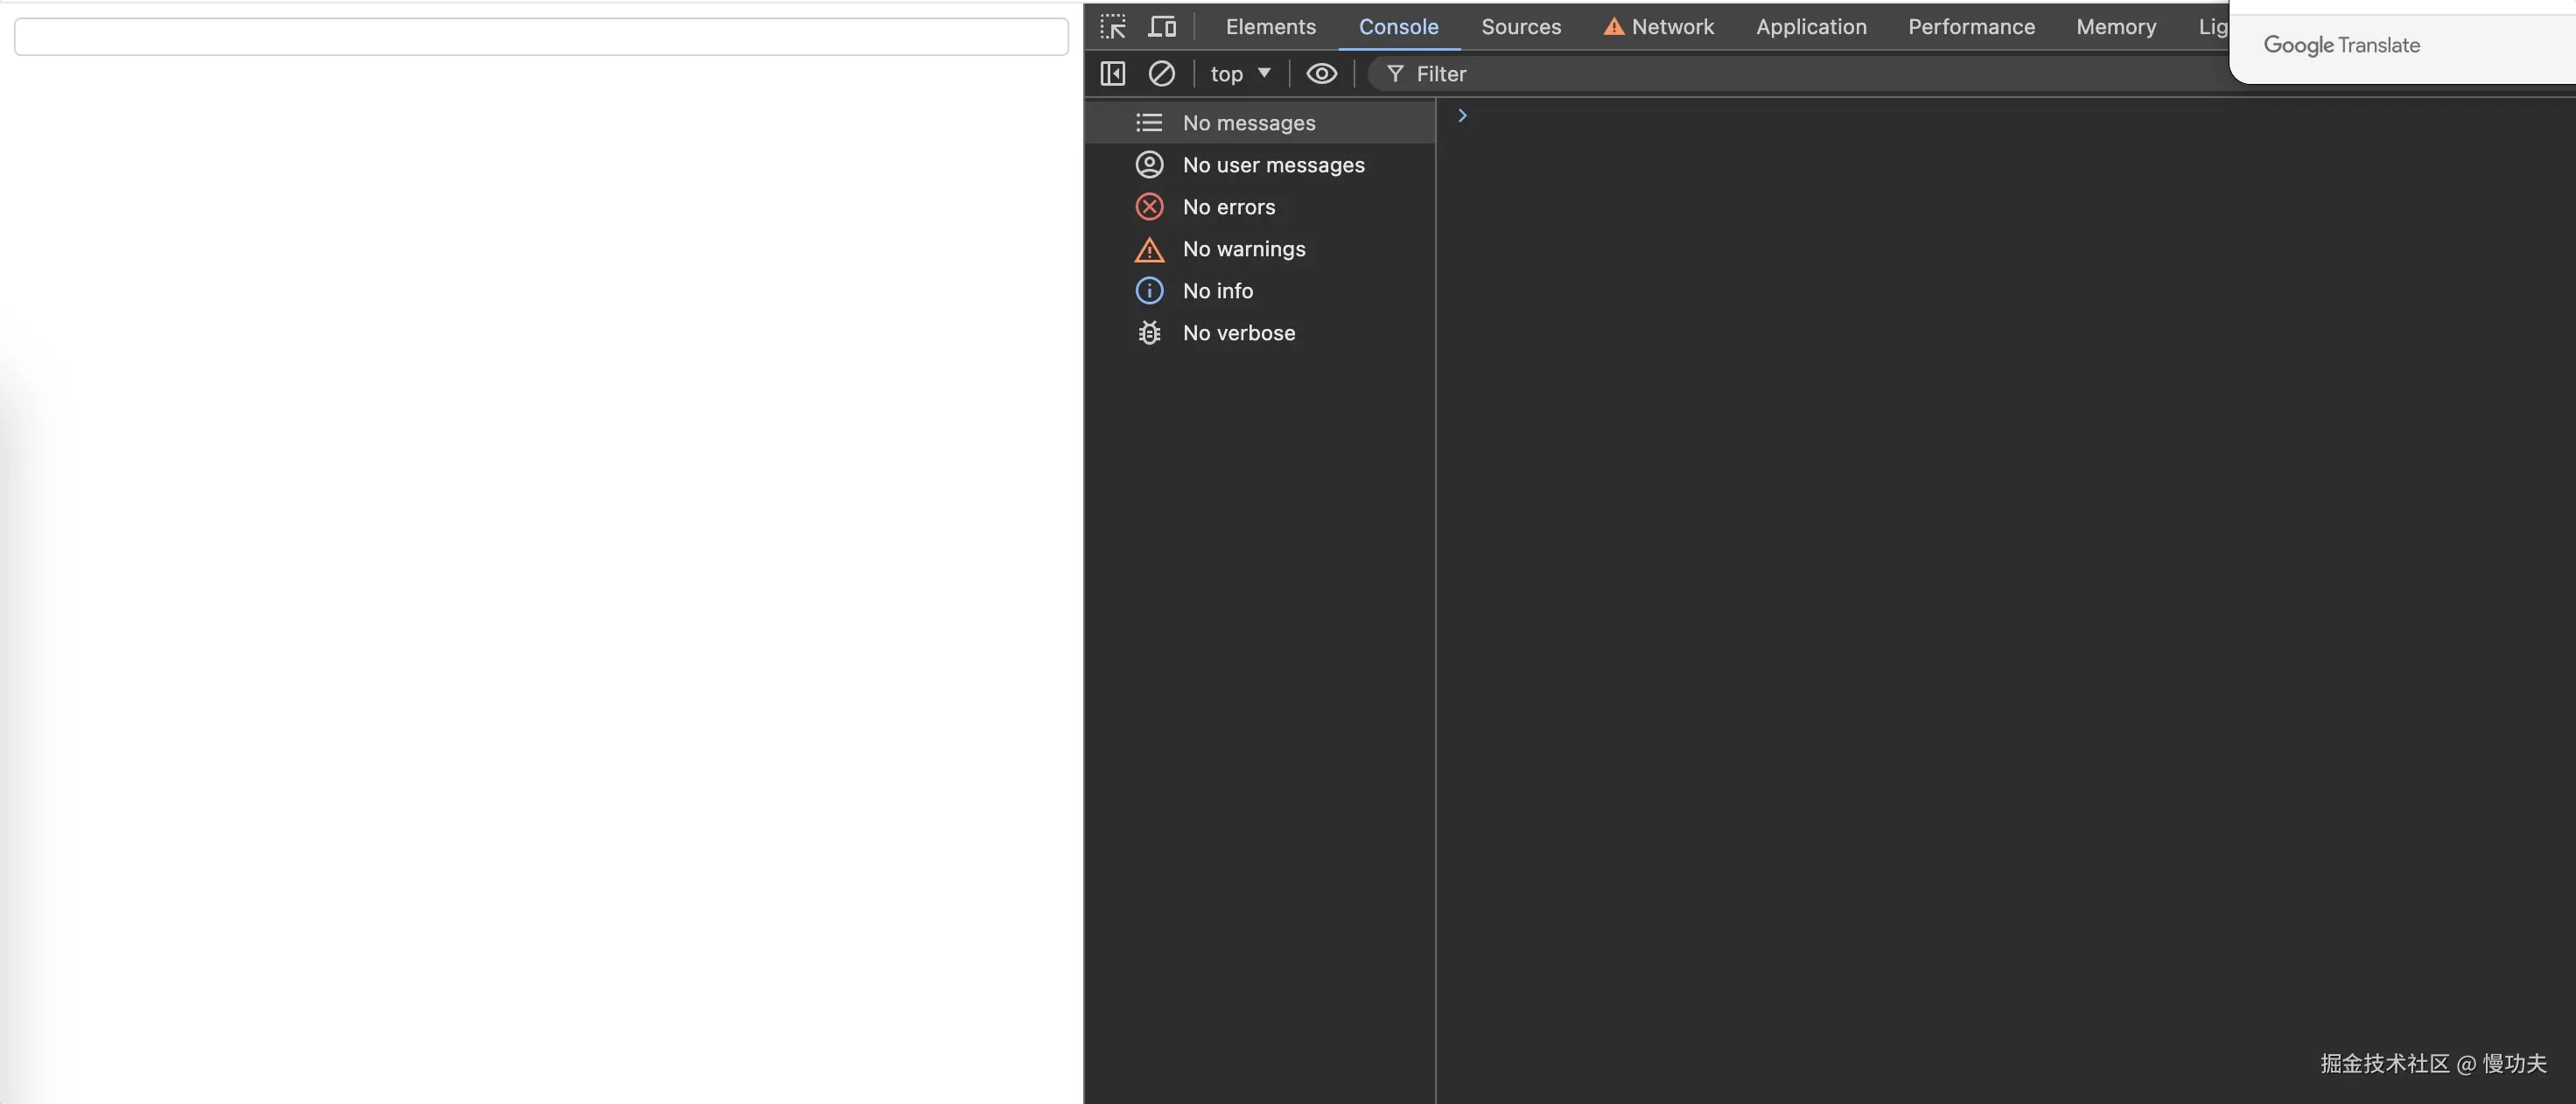Open the Sources tab
Viewport: 2576px width, 1104px height.
click(x=1520, y=26)
